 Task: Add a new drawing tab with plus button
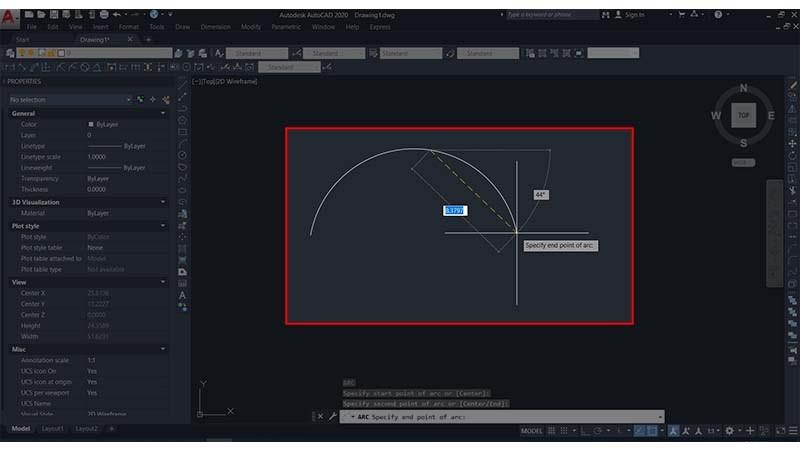(148, 39)
